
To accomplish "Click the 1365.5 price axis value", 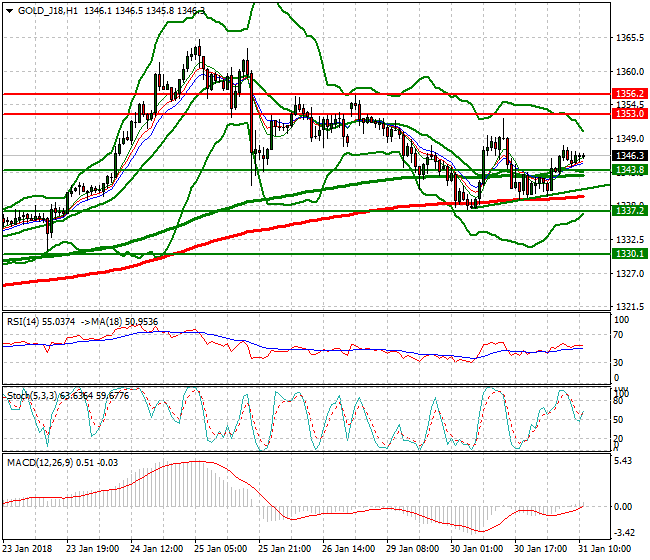I will click(630, 38).
